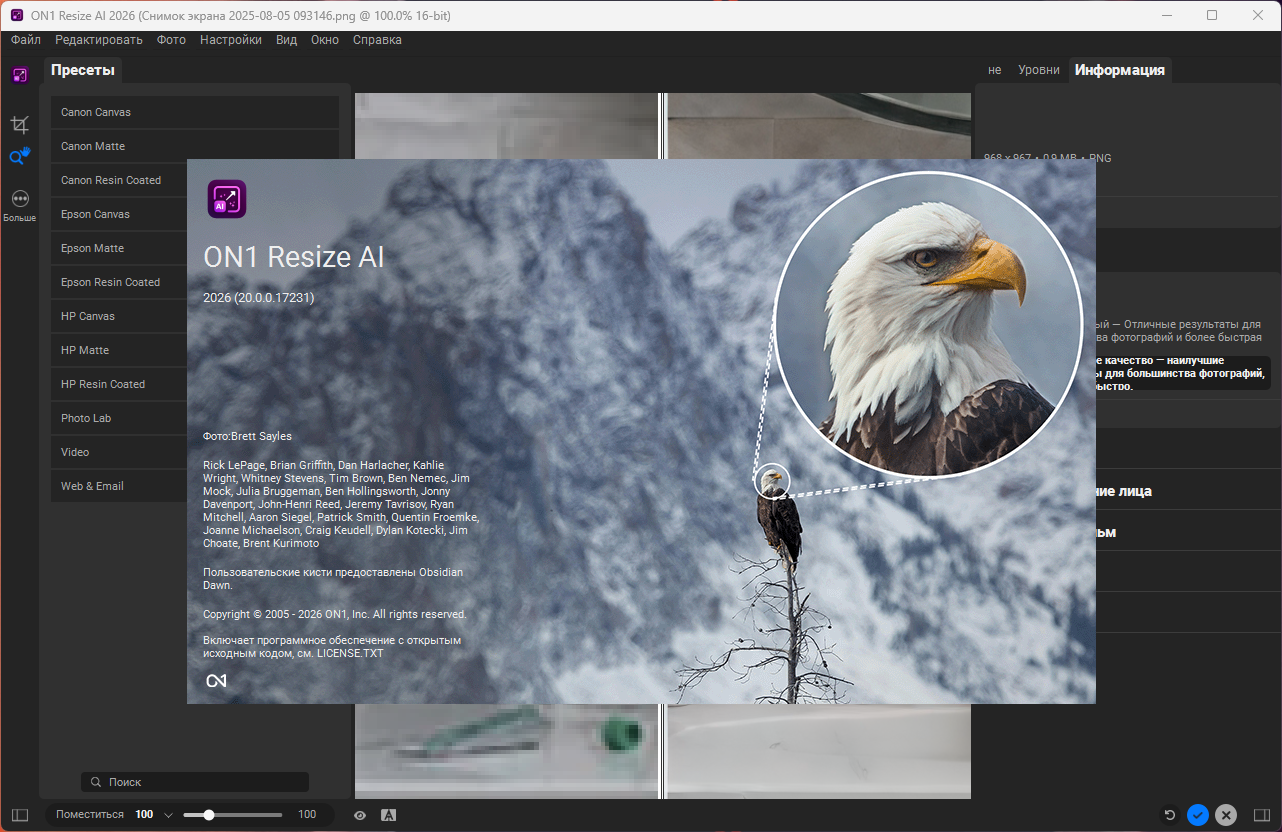Screen dimensions: 1282x832
Task: Open the Поместиться zoom dropdown arrow
Action: 168,815
